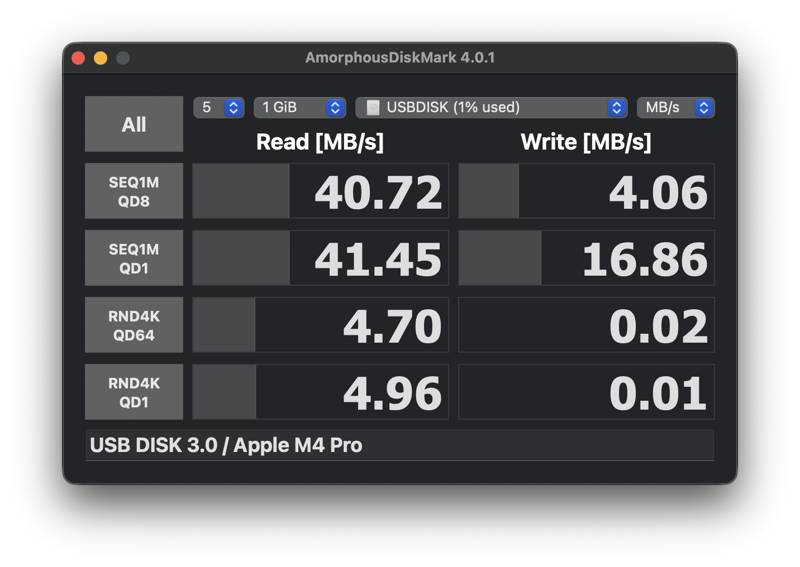Click the 4.06 SEQ1M QD8 write result

[586, 191]
